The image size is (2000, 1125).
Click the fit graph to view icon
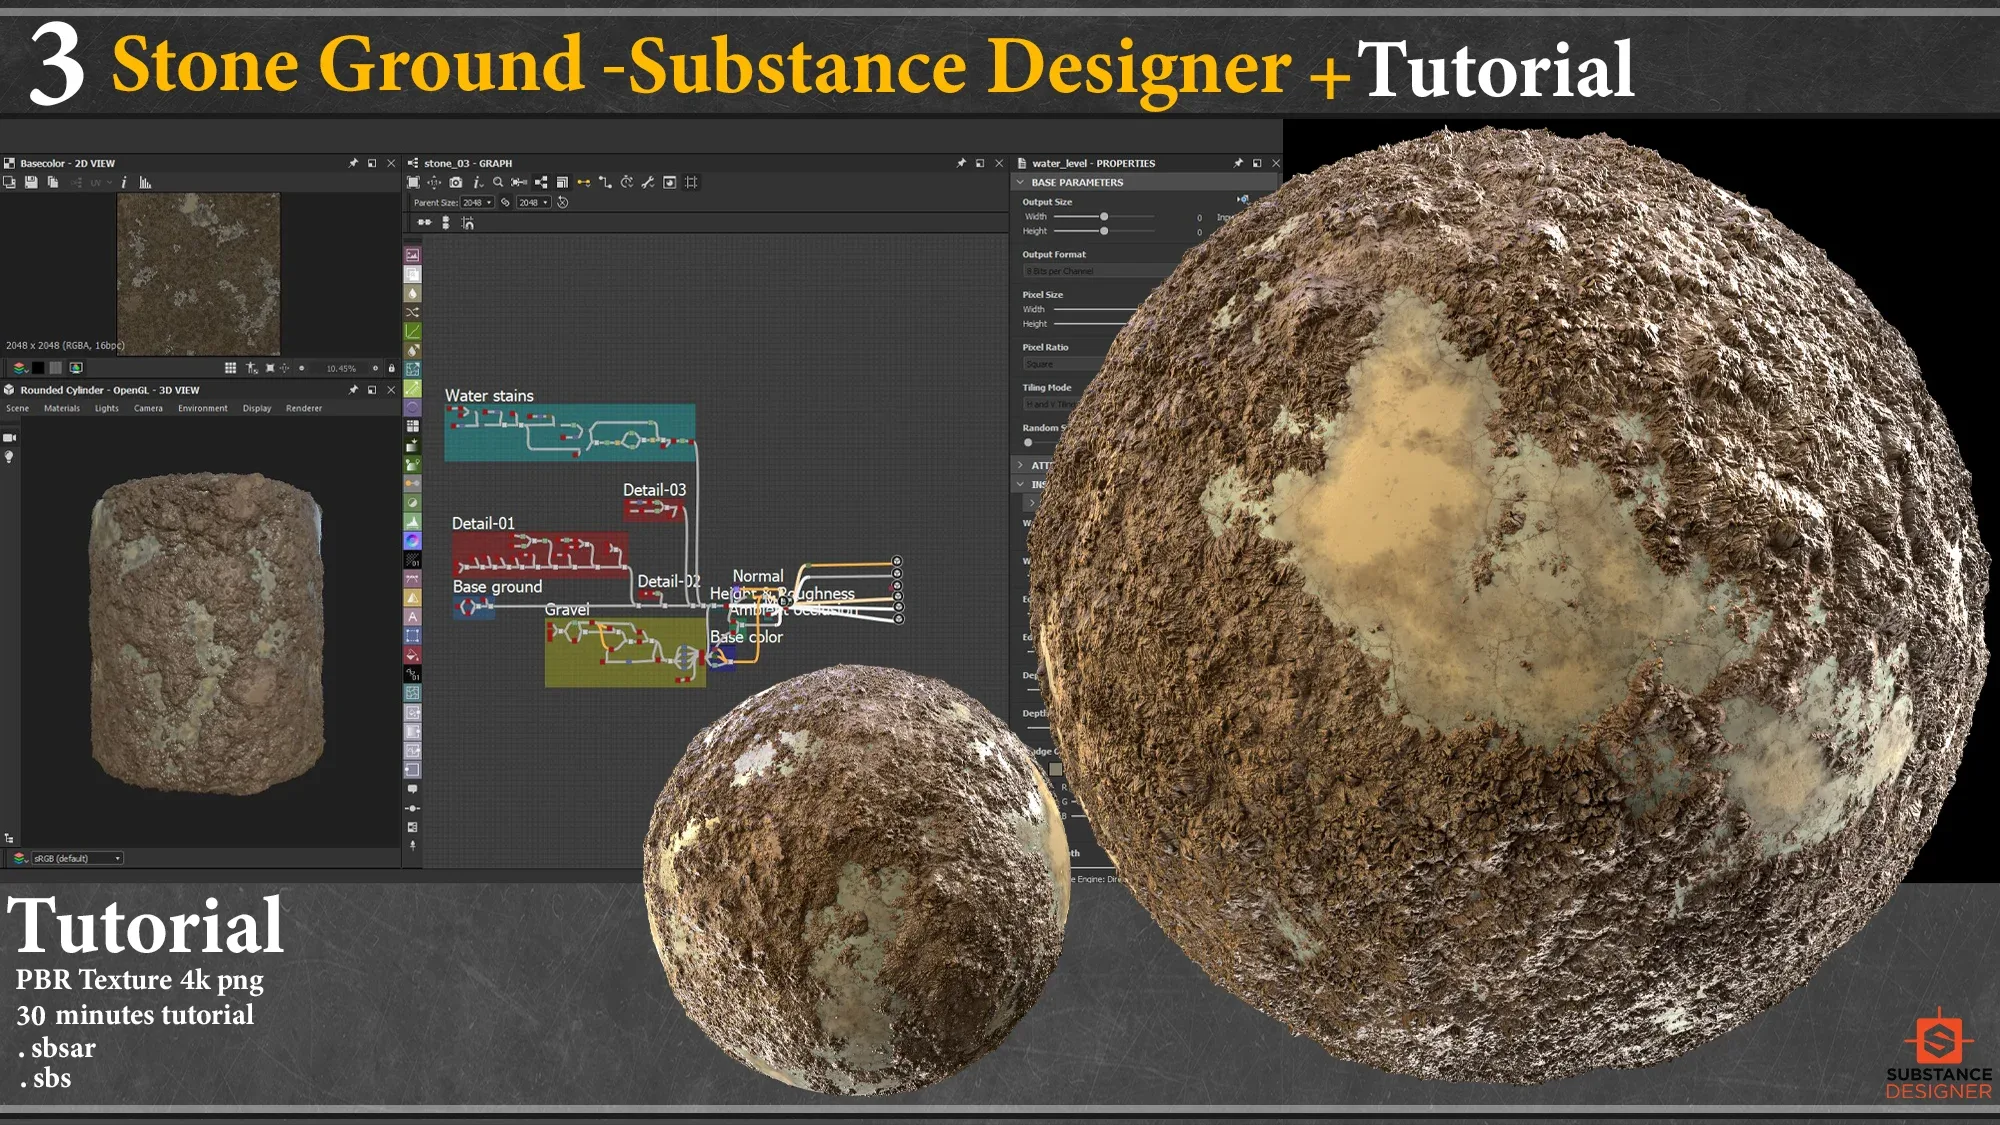(413, 182)
